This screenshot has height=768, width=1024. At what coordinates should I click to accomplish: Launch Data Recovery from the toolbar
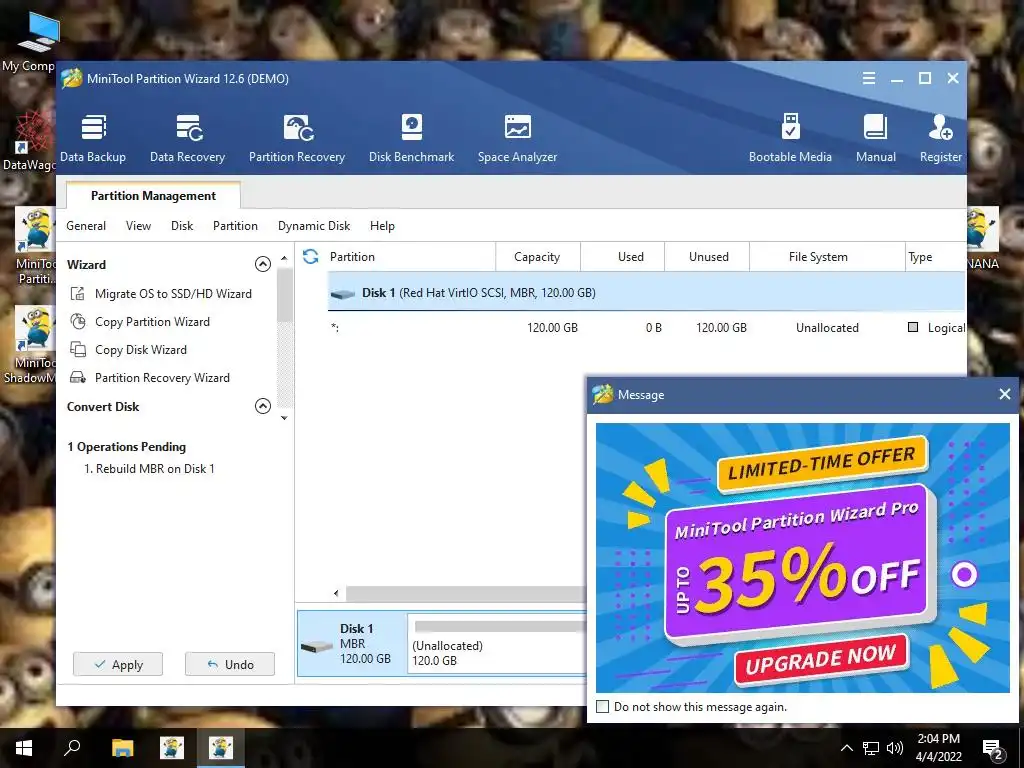[x=187, y=138]
